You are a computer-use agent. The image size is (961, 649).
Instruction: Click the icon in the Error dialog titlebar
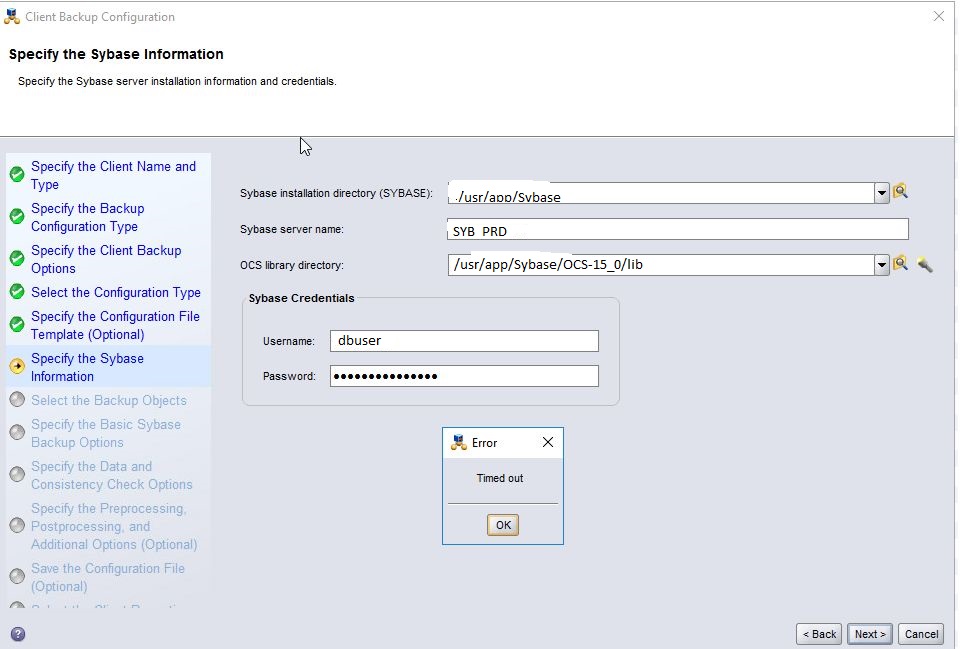point(458,442)
